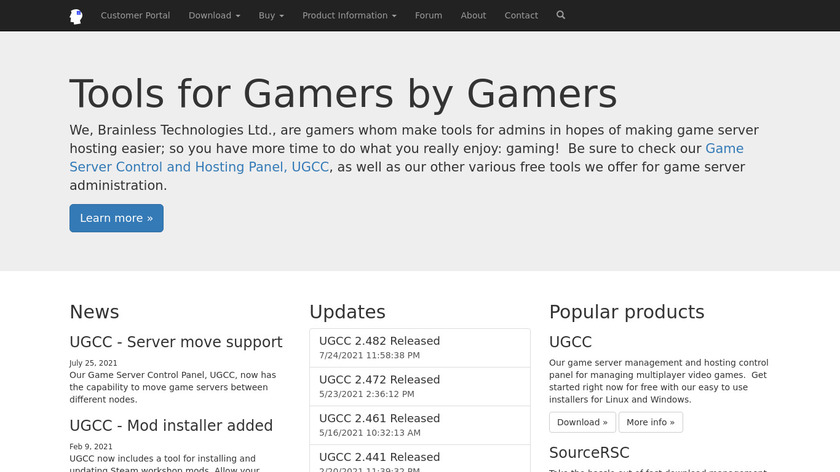Click the UGCC - Server move support headline
This screenshot has height=472, width=840.
pyautogui.click(x=176, y=342)
